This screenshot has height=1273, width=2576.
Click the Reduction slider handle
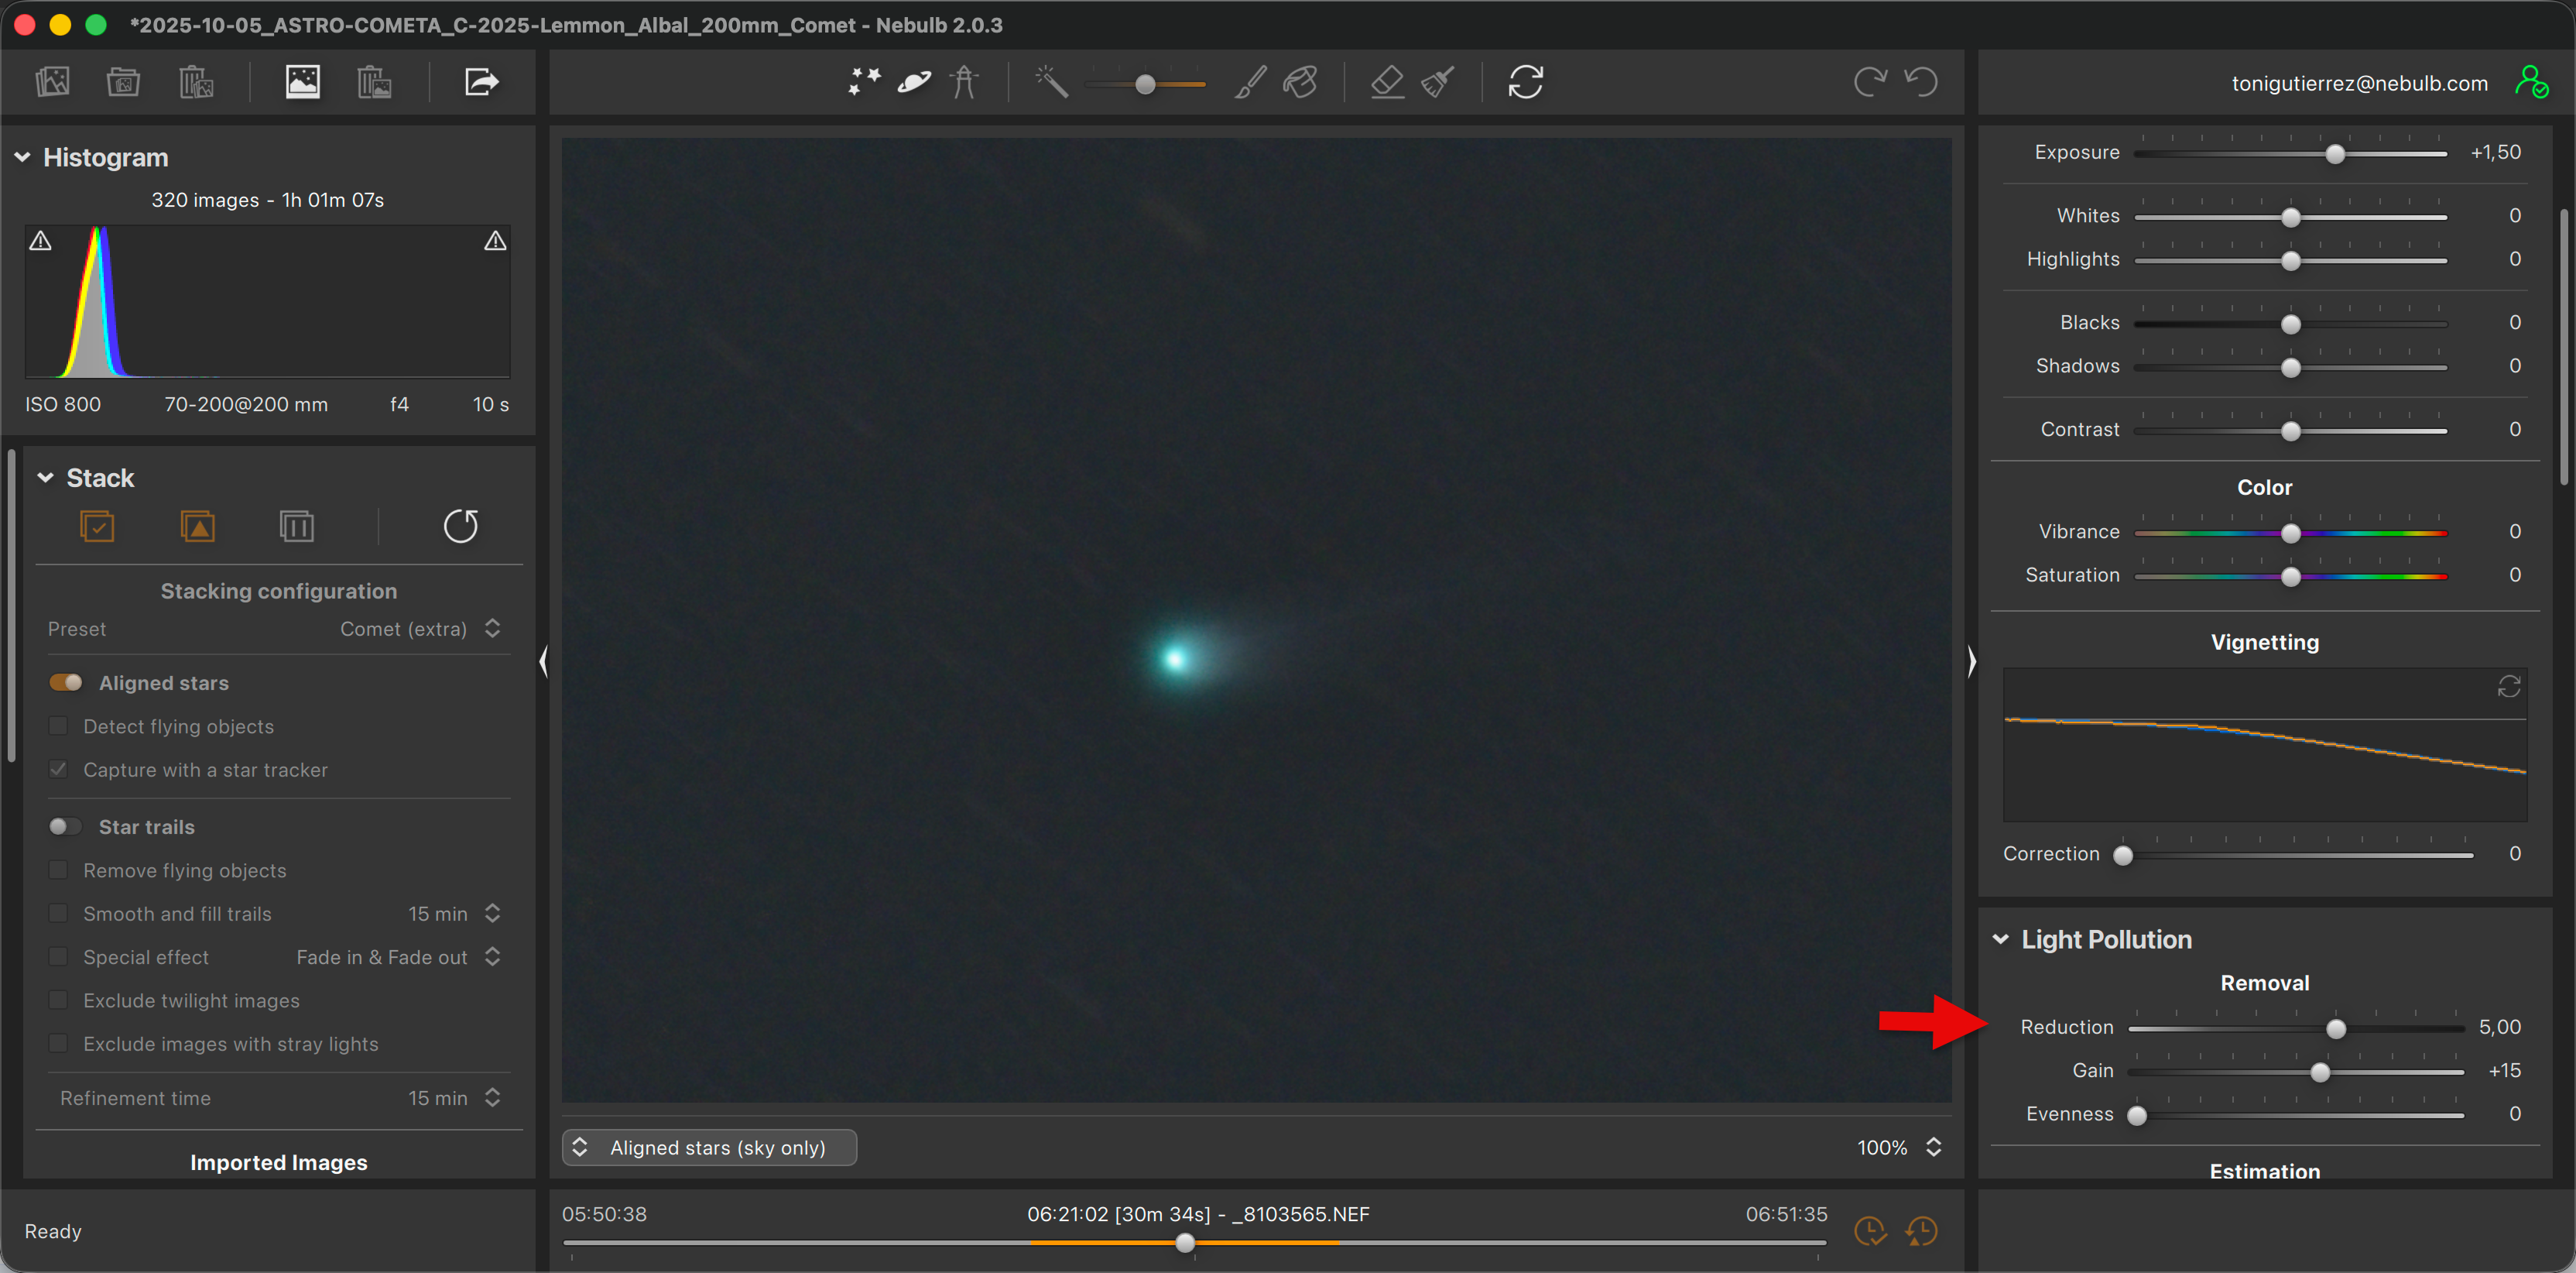click(2335, 1029)
